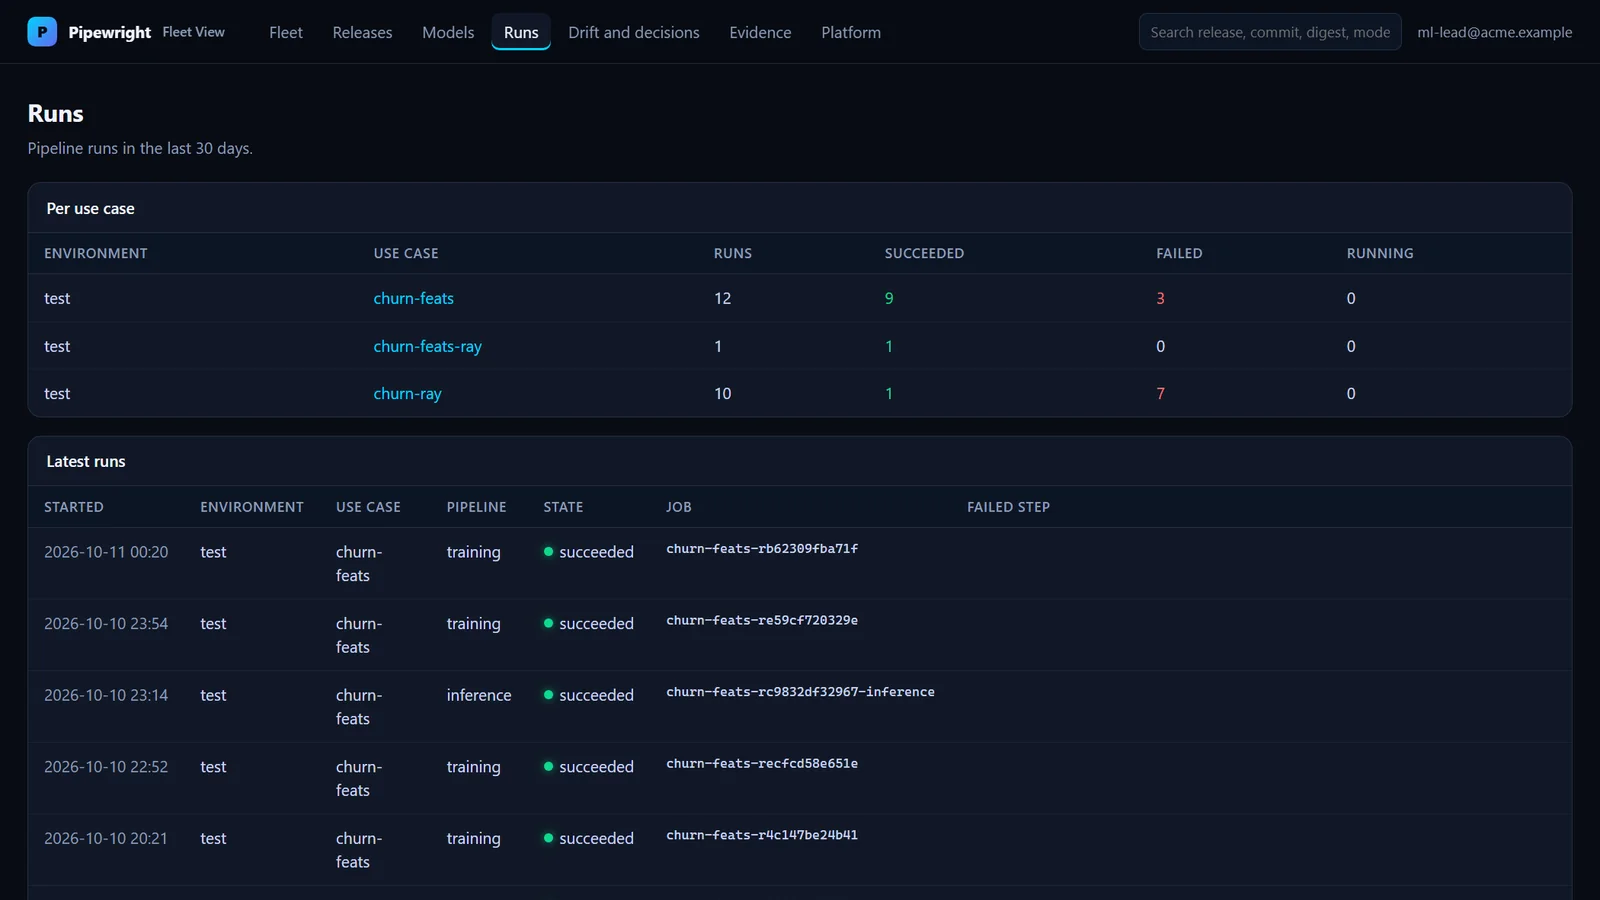The height and width of the screenshot is (900, 1600).
Task: Click succeeded count 9 for churn-feats
Action: (x=889, y=298)
